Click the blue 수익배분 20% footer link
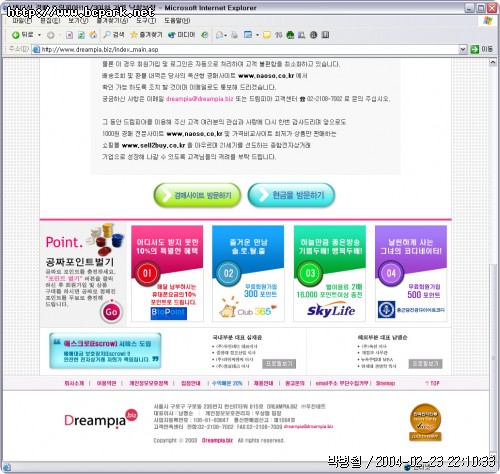The width and height of the screenshot is (500, 474). [x=227, y=383]
